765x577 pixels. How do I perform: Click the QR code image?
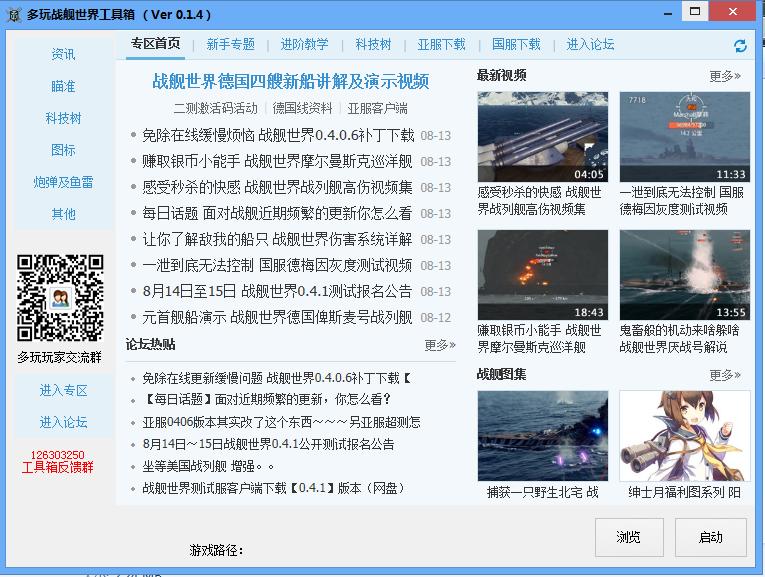pyautogui.click(x=60, y=298)
